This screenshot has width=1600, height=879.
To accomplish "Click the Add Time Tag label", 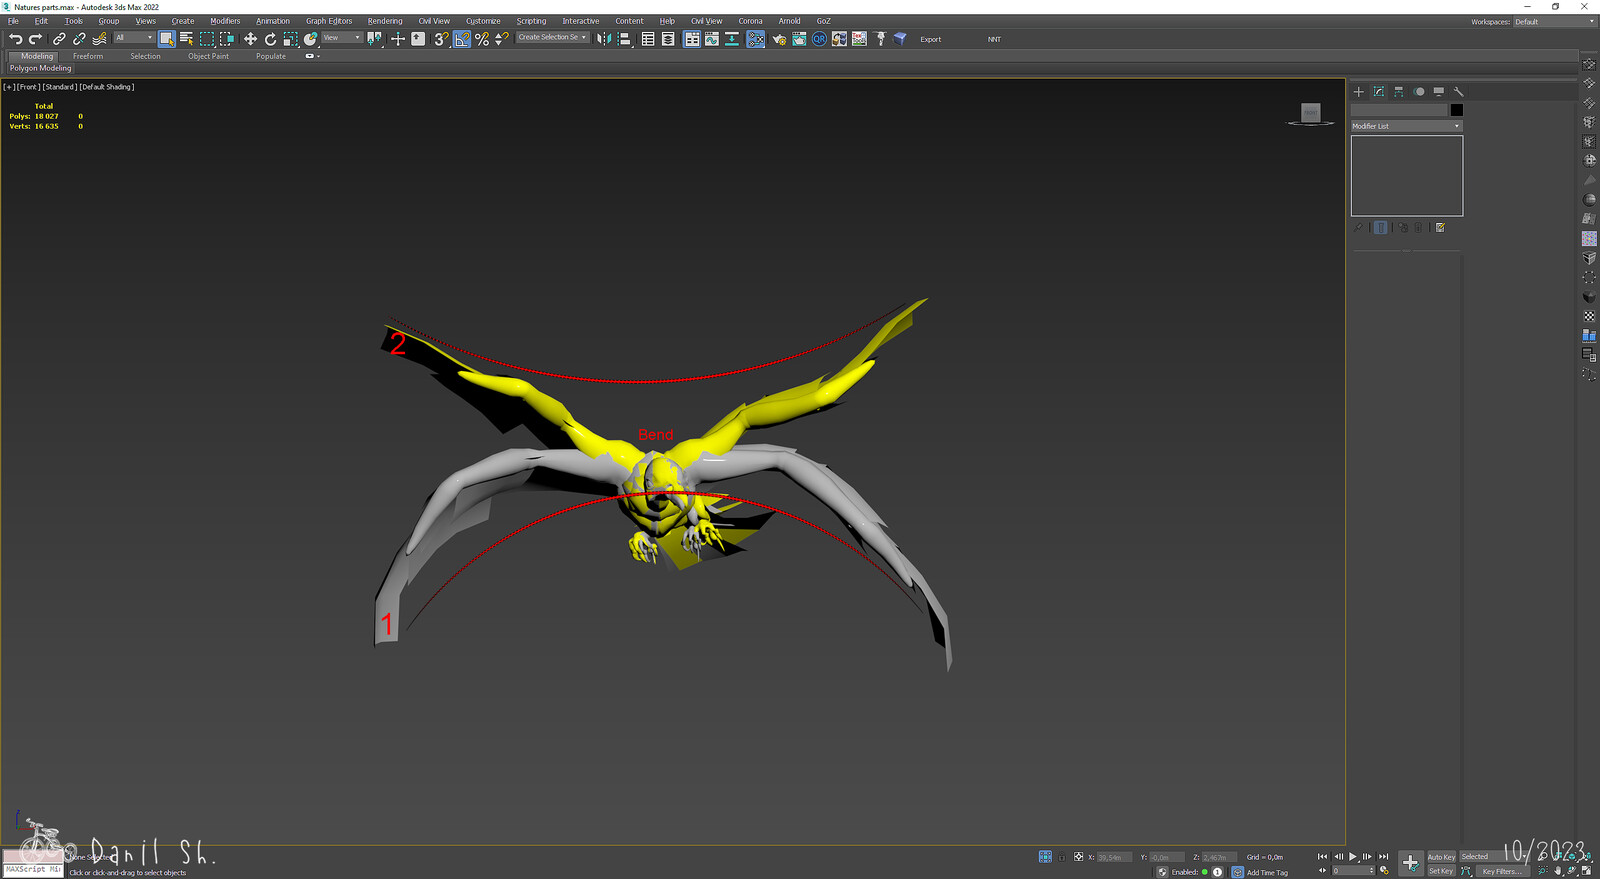I will click(1267, 872).
